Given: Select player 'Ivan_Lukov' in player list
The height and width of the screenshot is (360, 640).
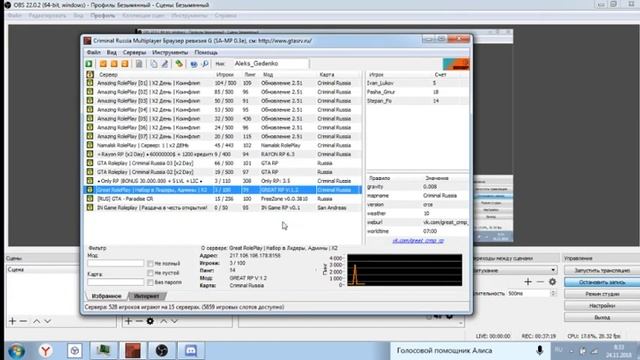Looking at the screenshot, I should pos(417,83).
